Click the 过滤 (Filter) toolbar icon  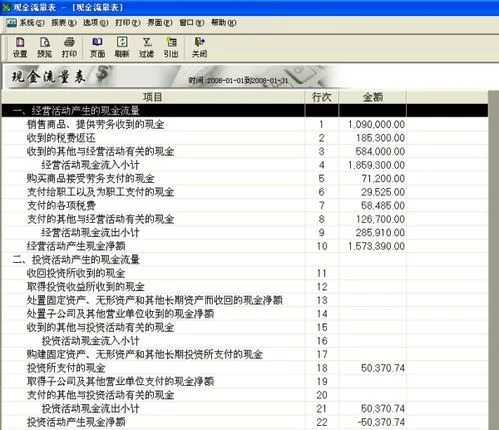(x=147, y=47)
